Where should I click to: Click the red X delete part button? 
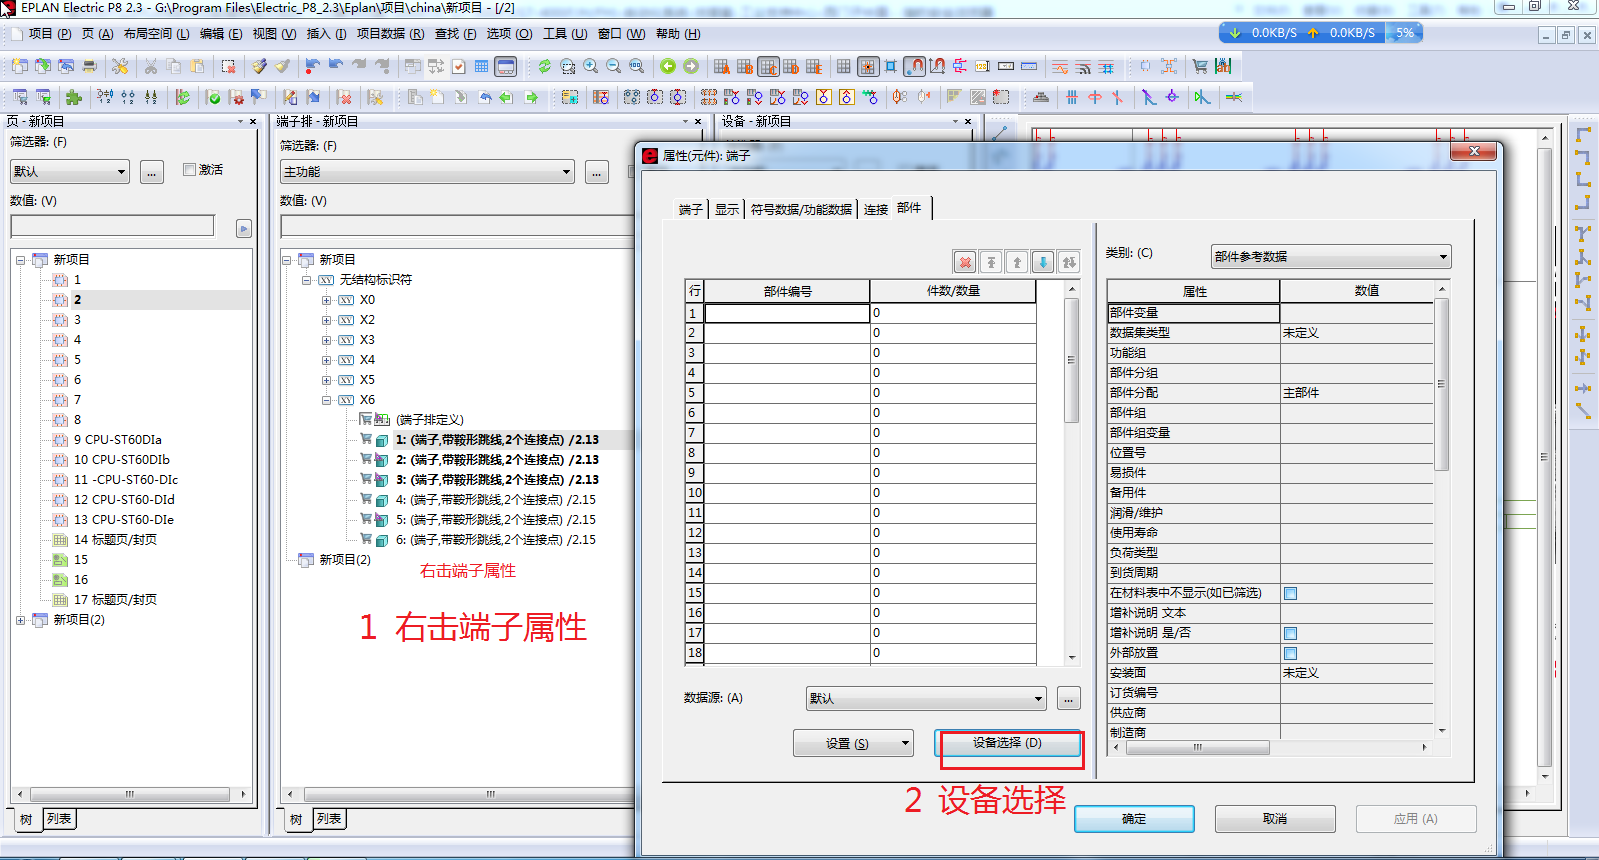click(965, 262)
